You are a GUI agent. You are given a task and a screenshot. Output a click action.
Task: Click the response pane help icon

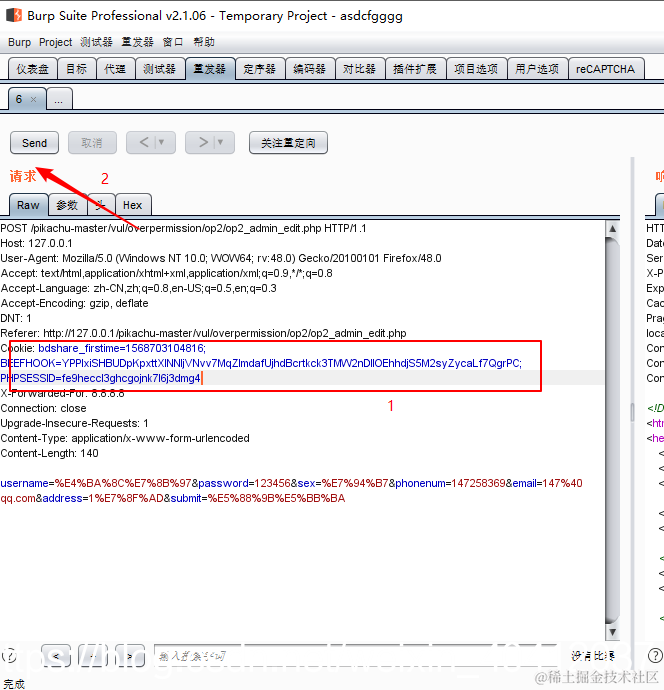pos(655,656)
